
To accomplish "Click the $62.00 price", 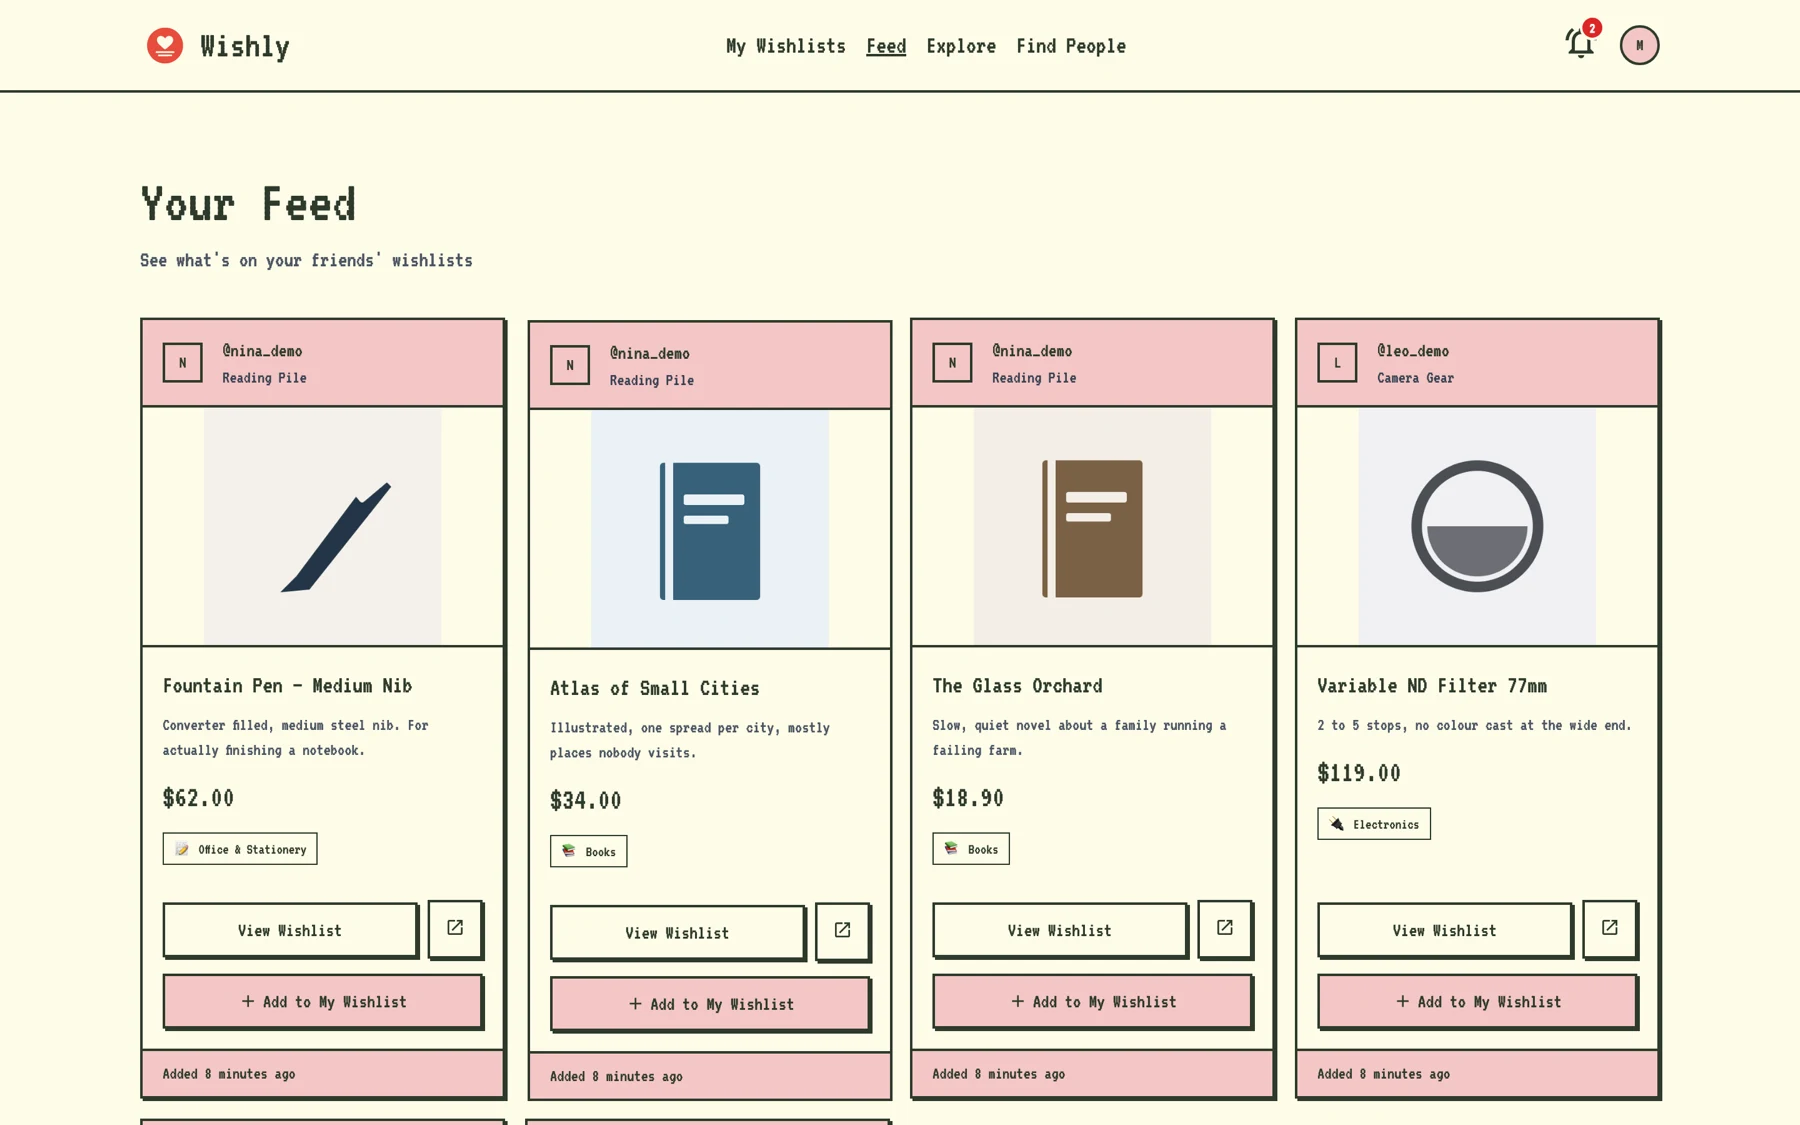I will coord(198,798).
